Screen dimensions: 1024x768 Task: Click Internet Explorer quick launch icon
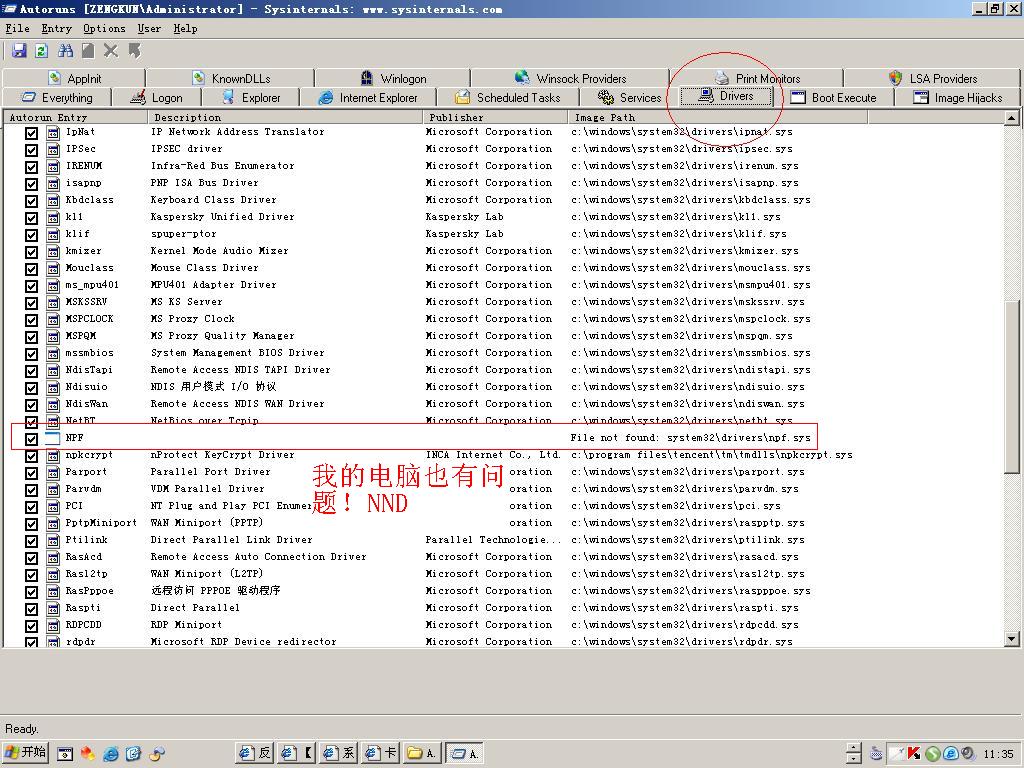pyautogui.click(x=110, y=754)
